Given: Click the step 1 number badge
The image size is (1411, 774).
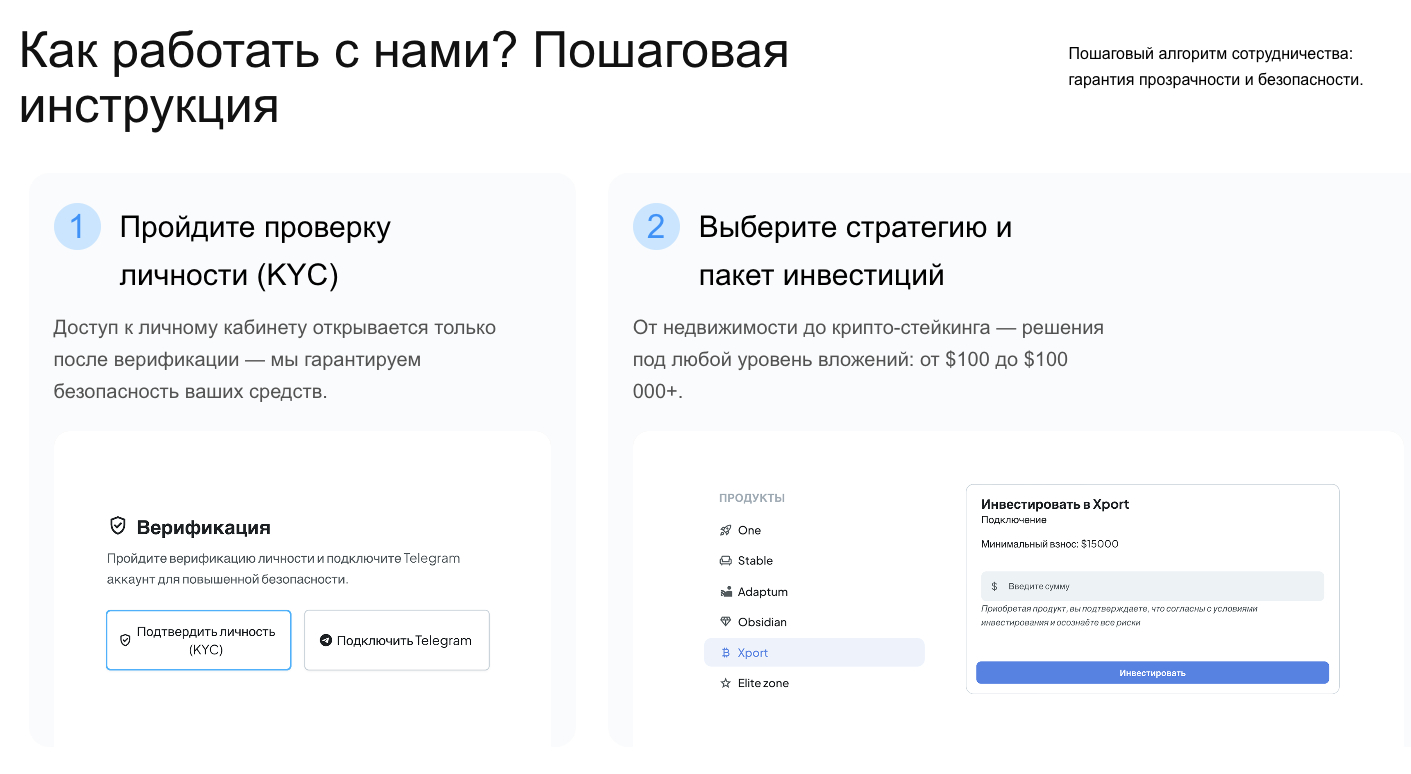Looking at the screenshot, I should coord(77,226).
